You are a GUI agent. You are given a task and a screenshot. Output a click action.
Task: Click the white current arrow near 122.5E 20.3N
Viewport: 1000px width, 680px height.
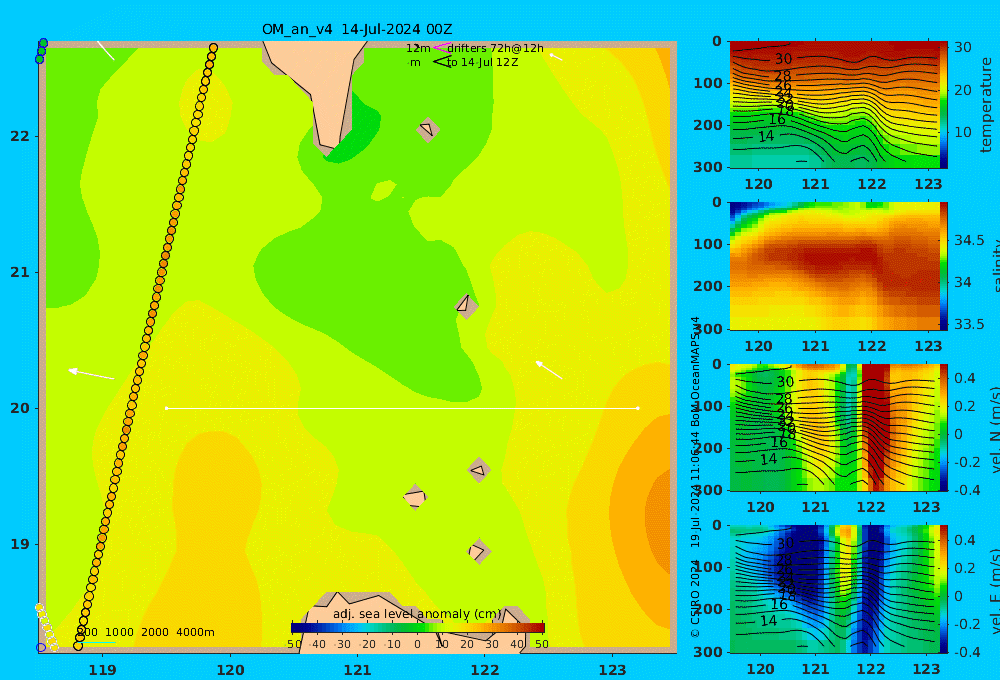(x=548, y=369)
